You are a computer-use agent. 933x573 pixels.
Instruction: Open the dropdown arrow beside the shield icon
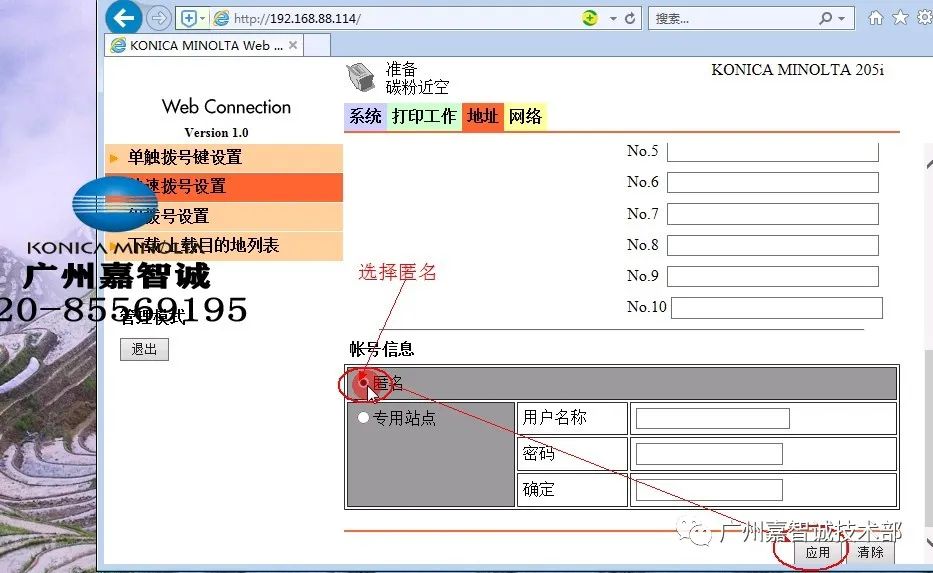[x=203, y=19]
